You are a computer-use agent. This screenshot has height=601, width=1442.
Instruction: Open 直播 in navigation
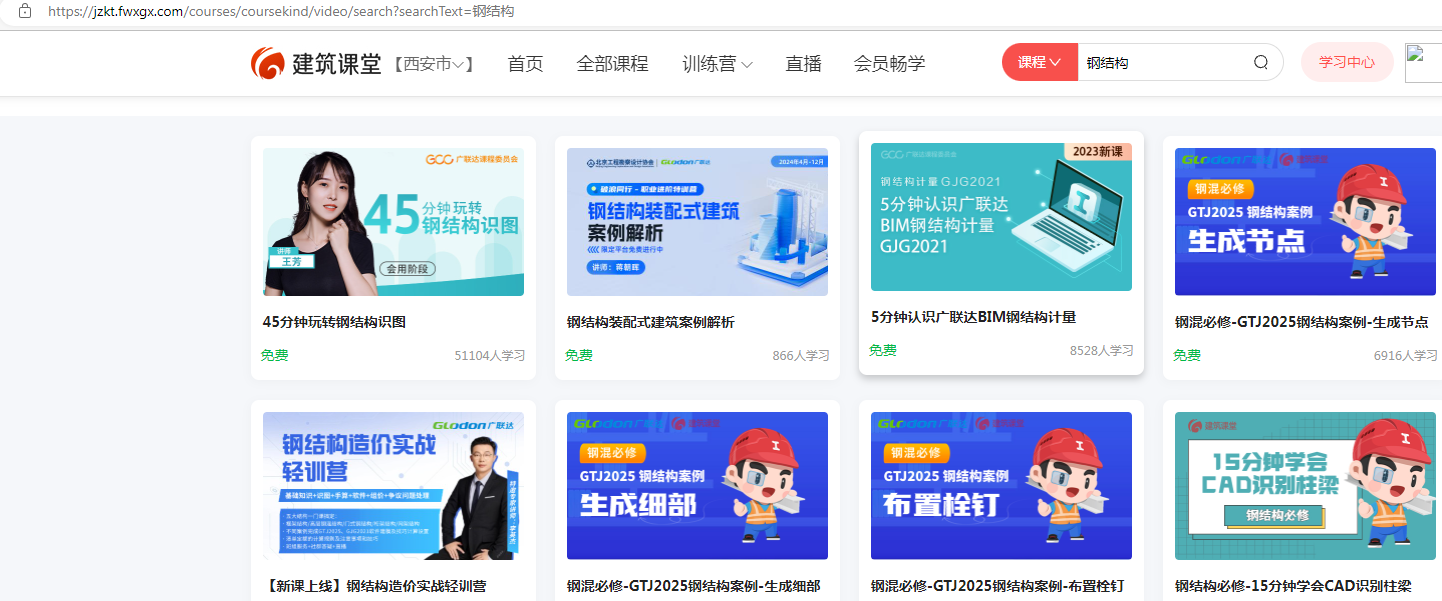[x=803, y=63]
